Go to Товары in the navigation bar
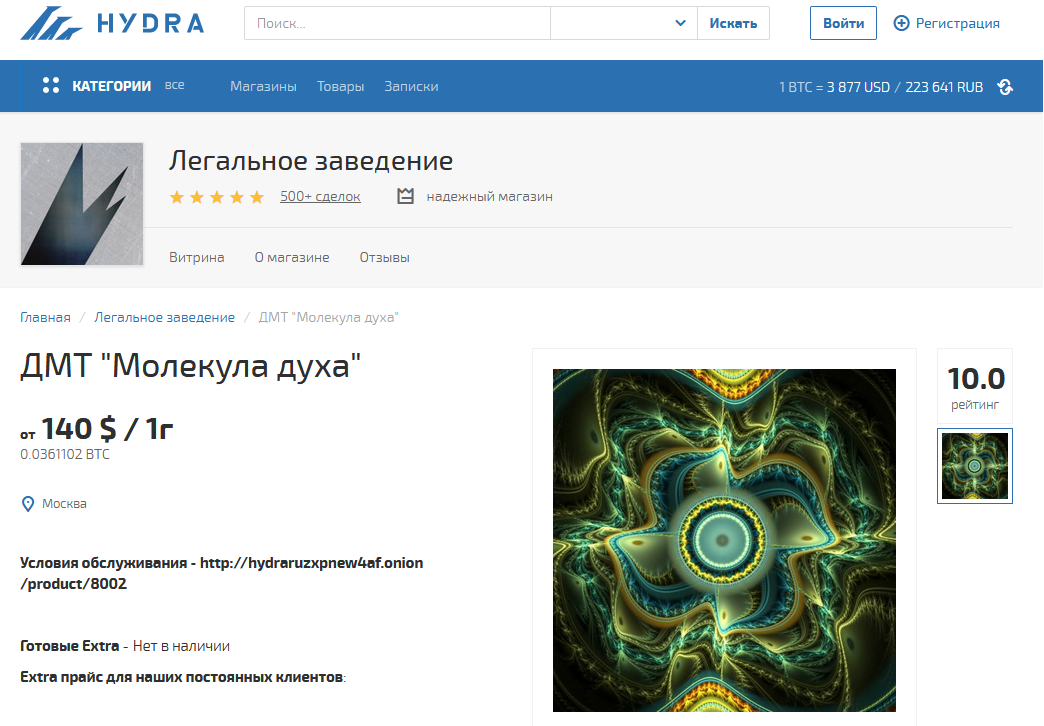This screenshot has width=1044, height=726. (x=340, y=87)
